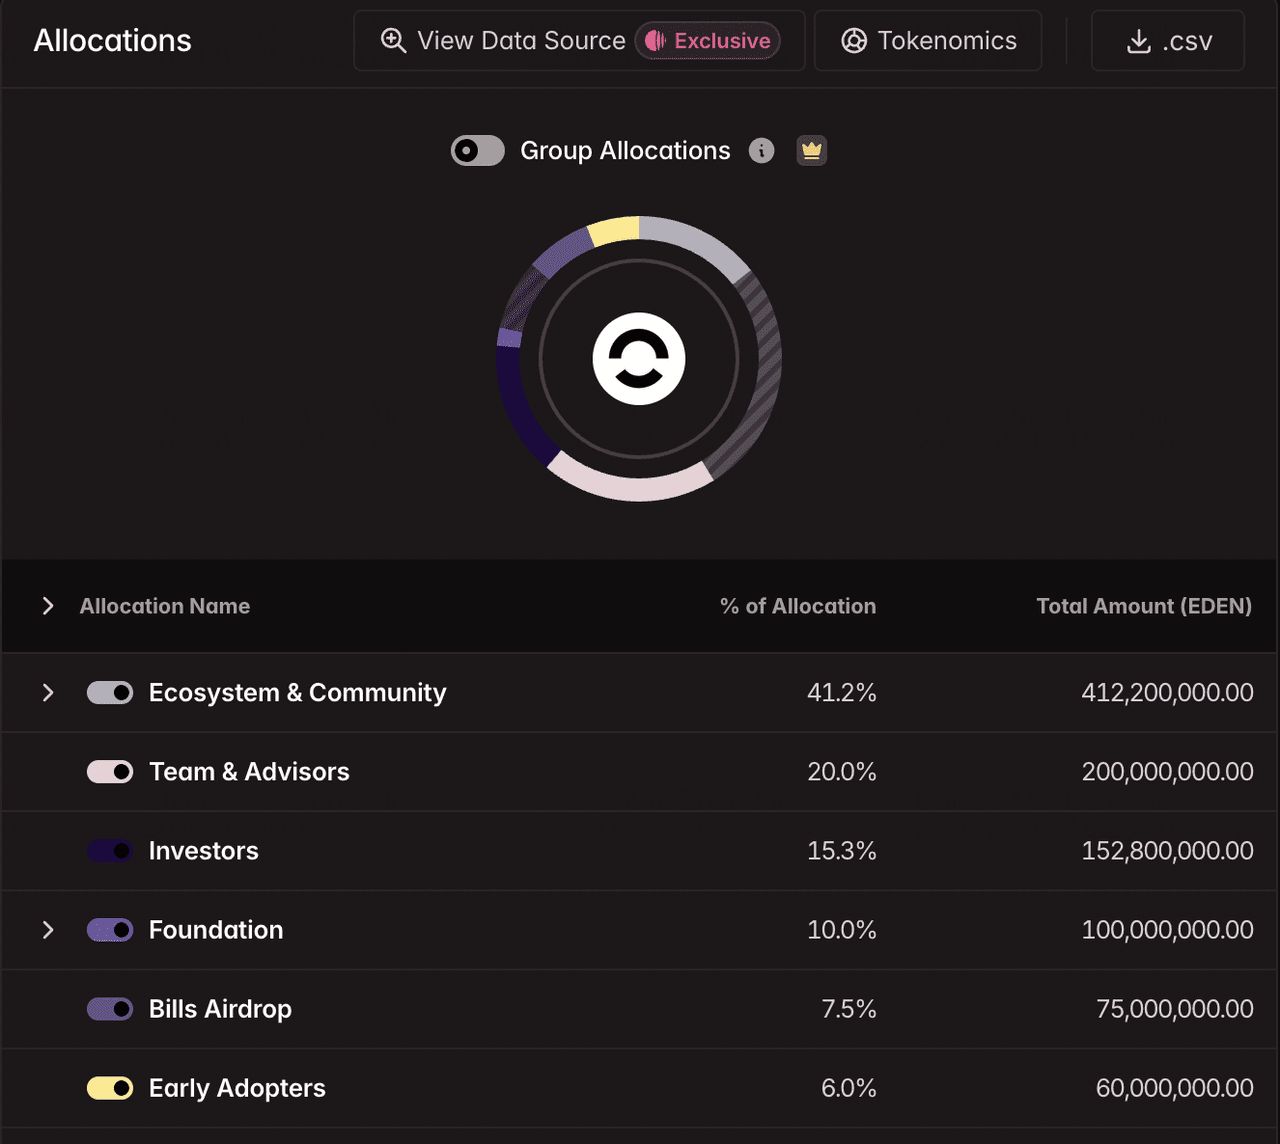Expand all rows via header chevron
This screenshot has width=1280, height=1144.
(x=48, y=606)
